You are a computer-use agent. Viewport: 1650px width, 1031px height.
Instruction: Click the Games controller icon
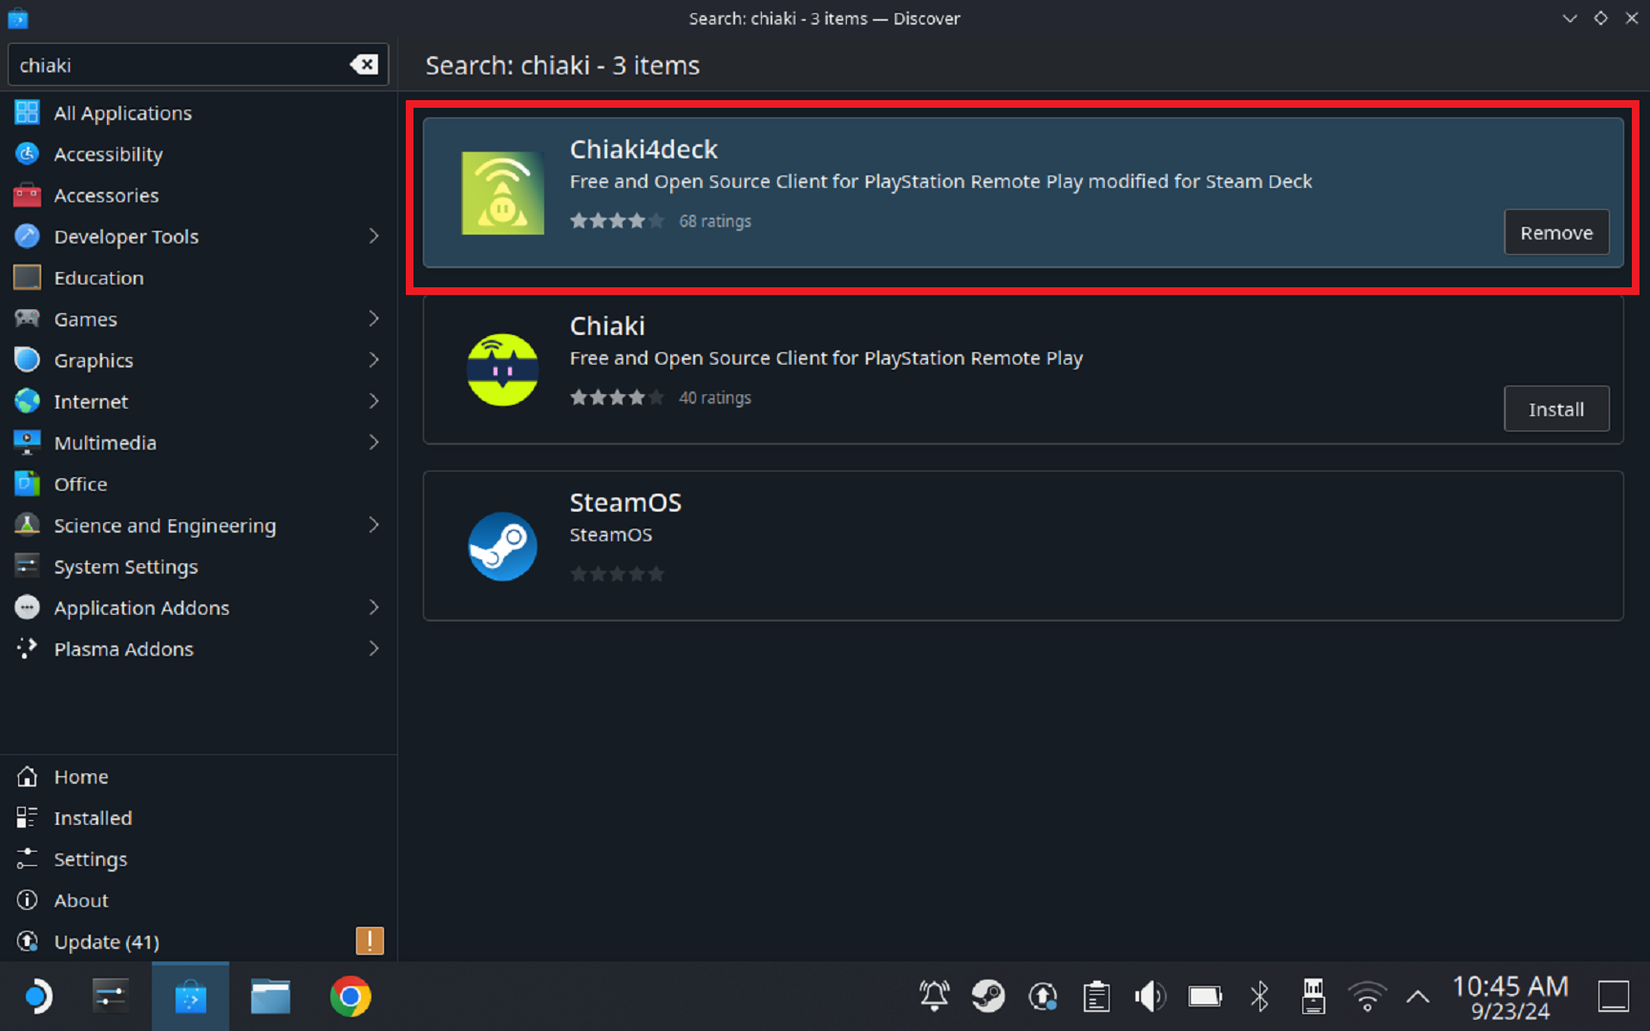[x=27, y=319]
